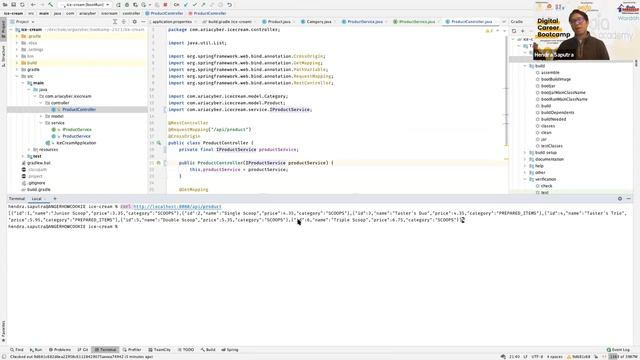Add a new terminal session with plus icon

click(x=55, y=199)
